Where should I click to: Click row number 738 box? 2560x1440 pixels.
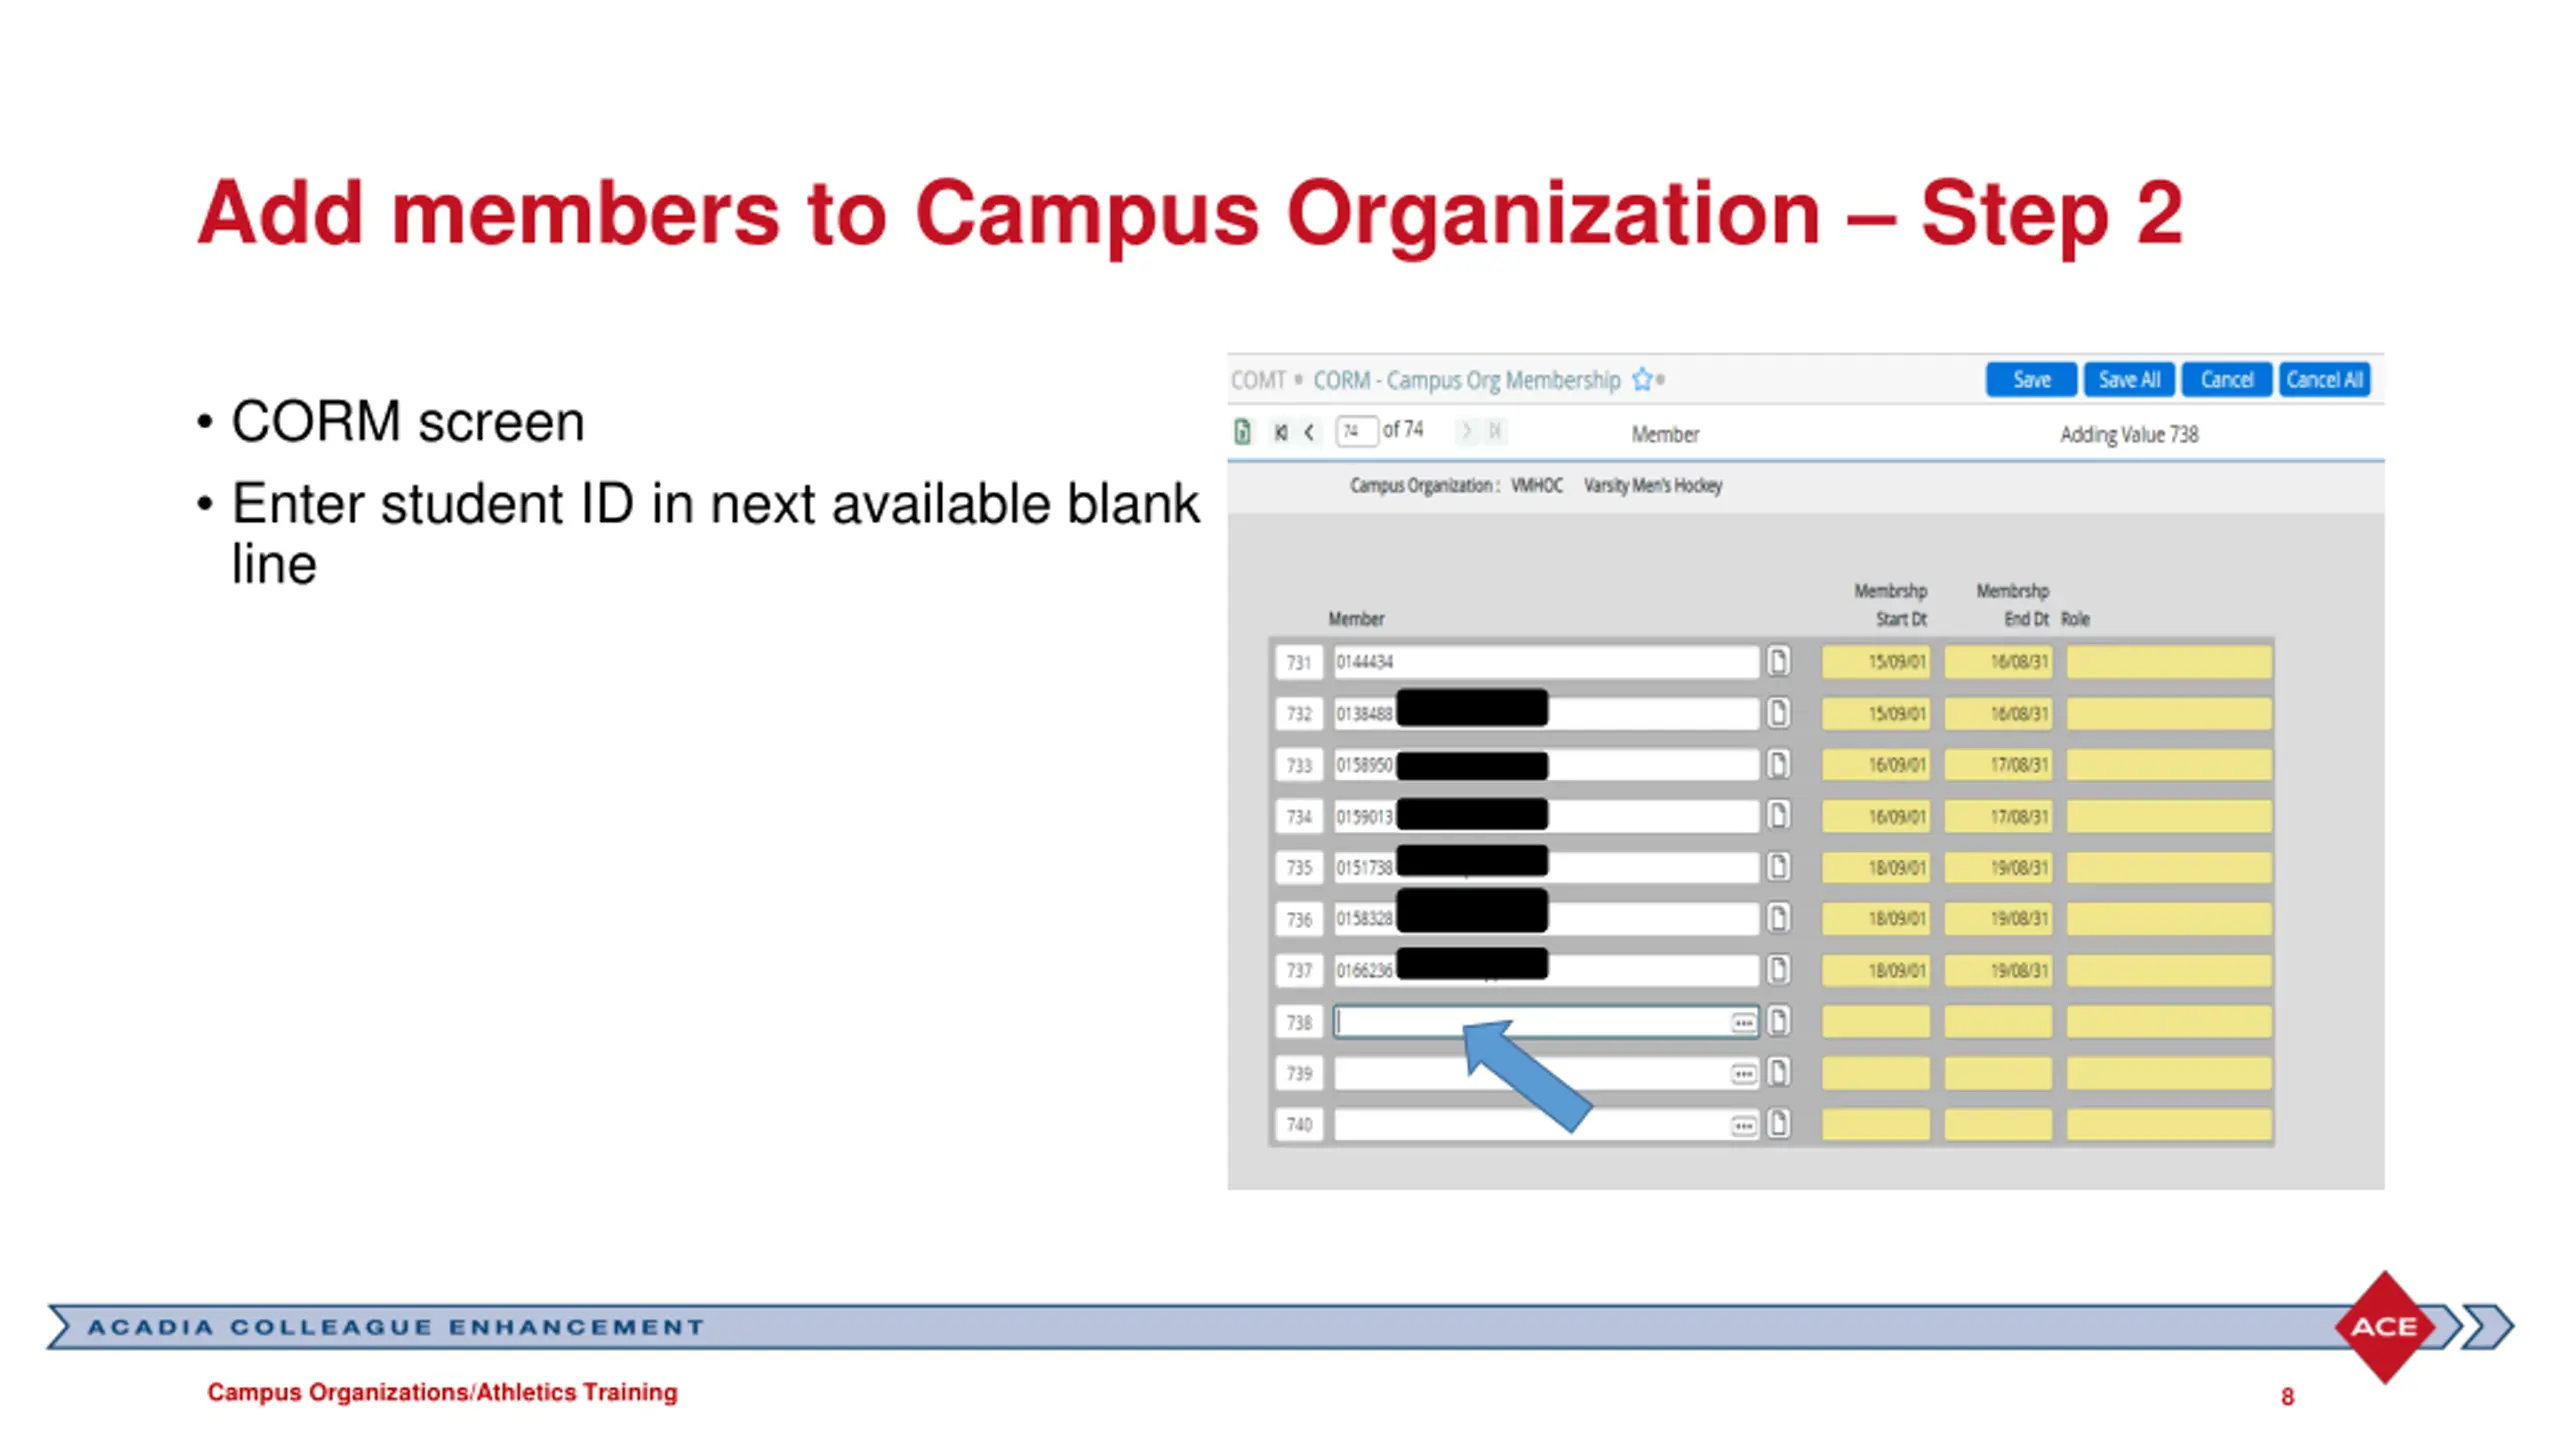tap(1299, 1022)
